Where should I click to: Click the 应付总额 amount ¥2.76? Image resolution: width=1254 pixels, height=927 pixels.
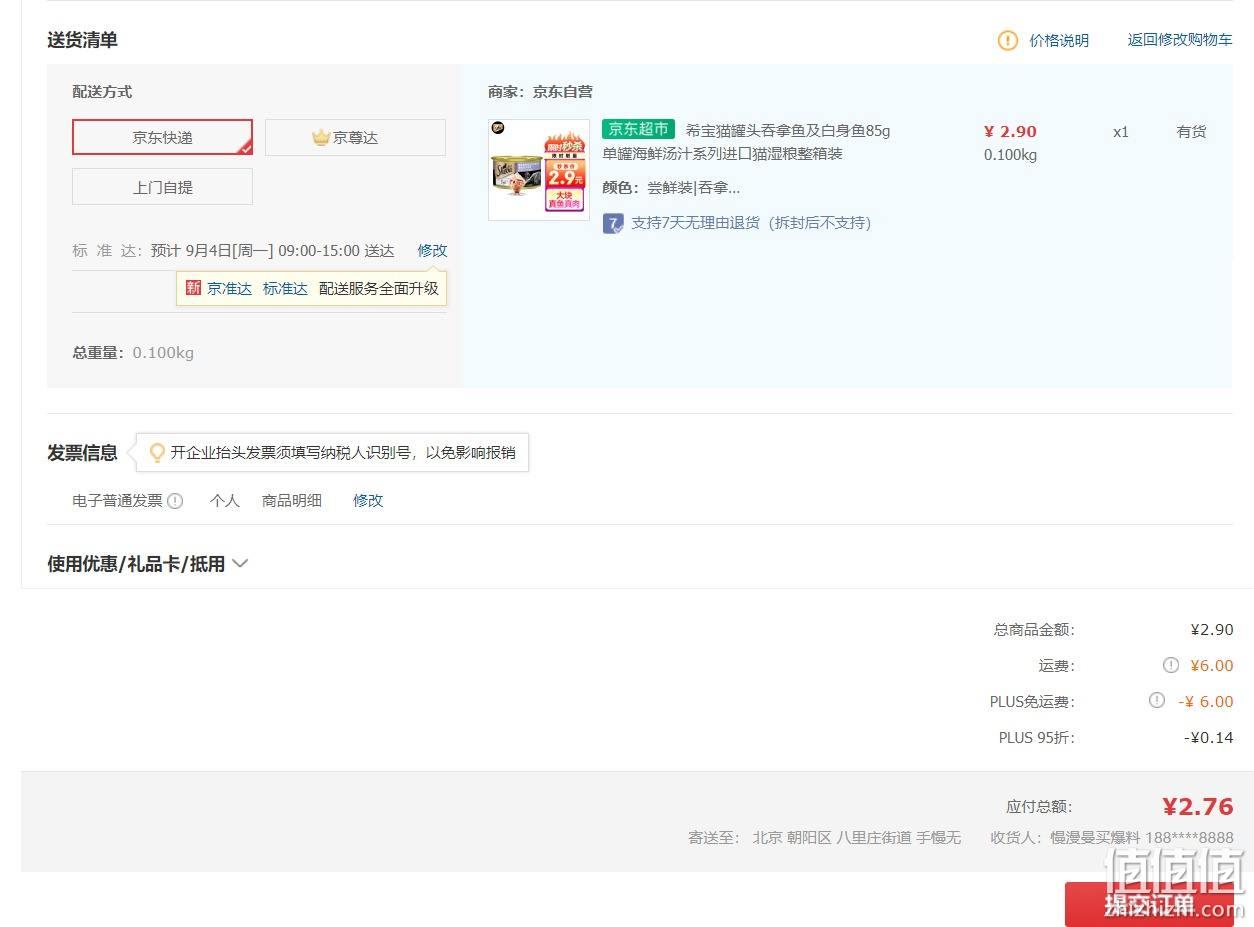click(1197, 807)
